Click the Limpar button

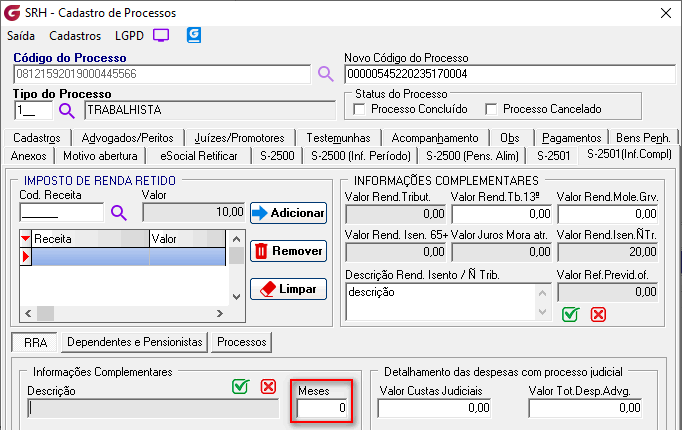pos(288,289)
